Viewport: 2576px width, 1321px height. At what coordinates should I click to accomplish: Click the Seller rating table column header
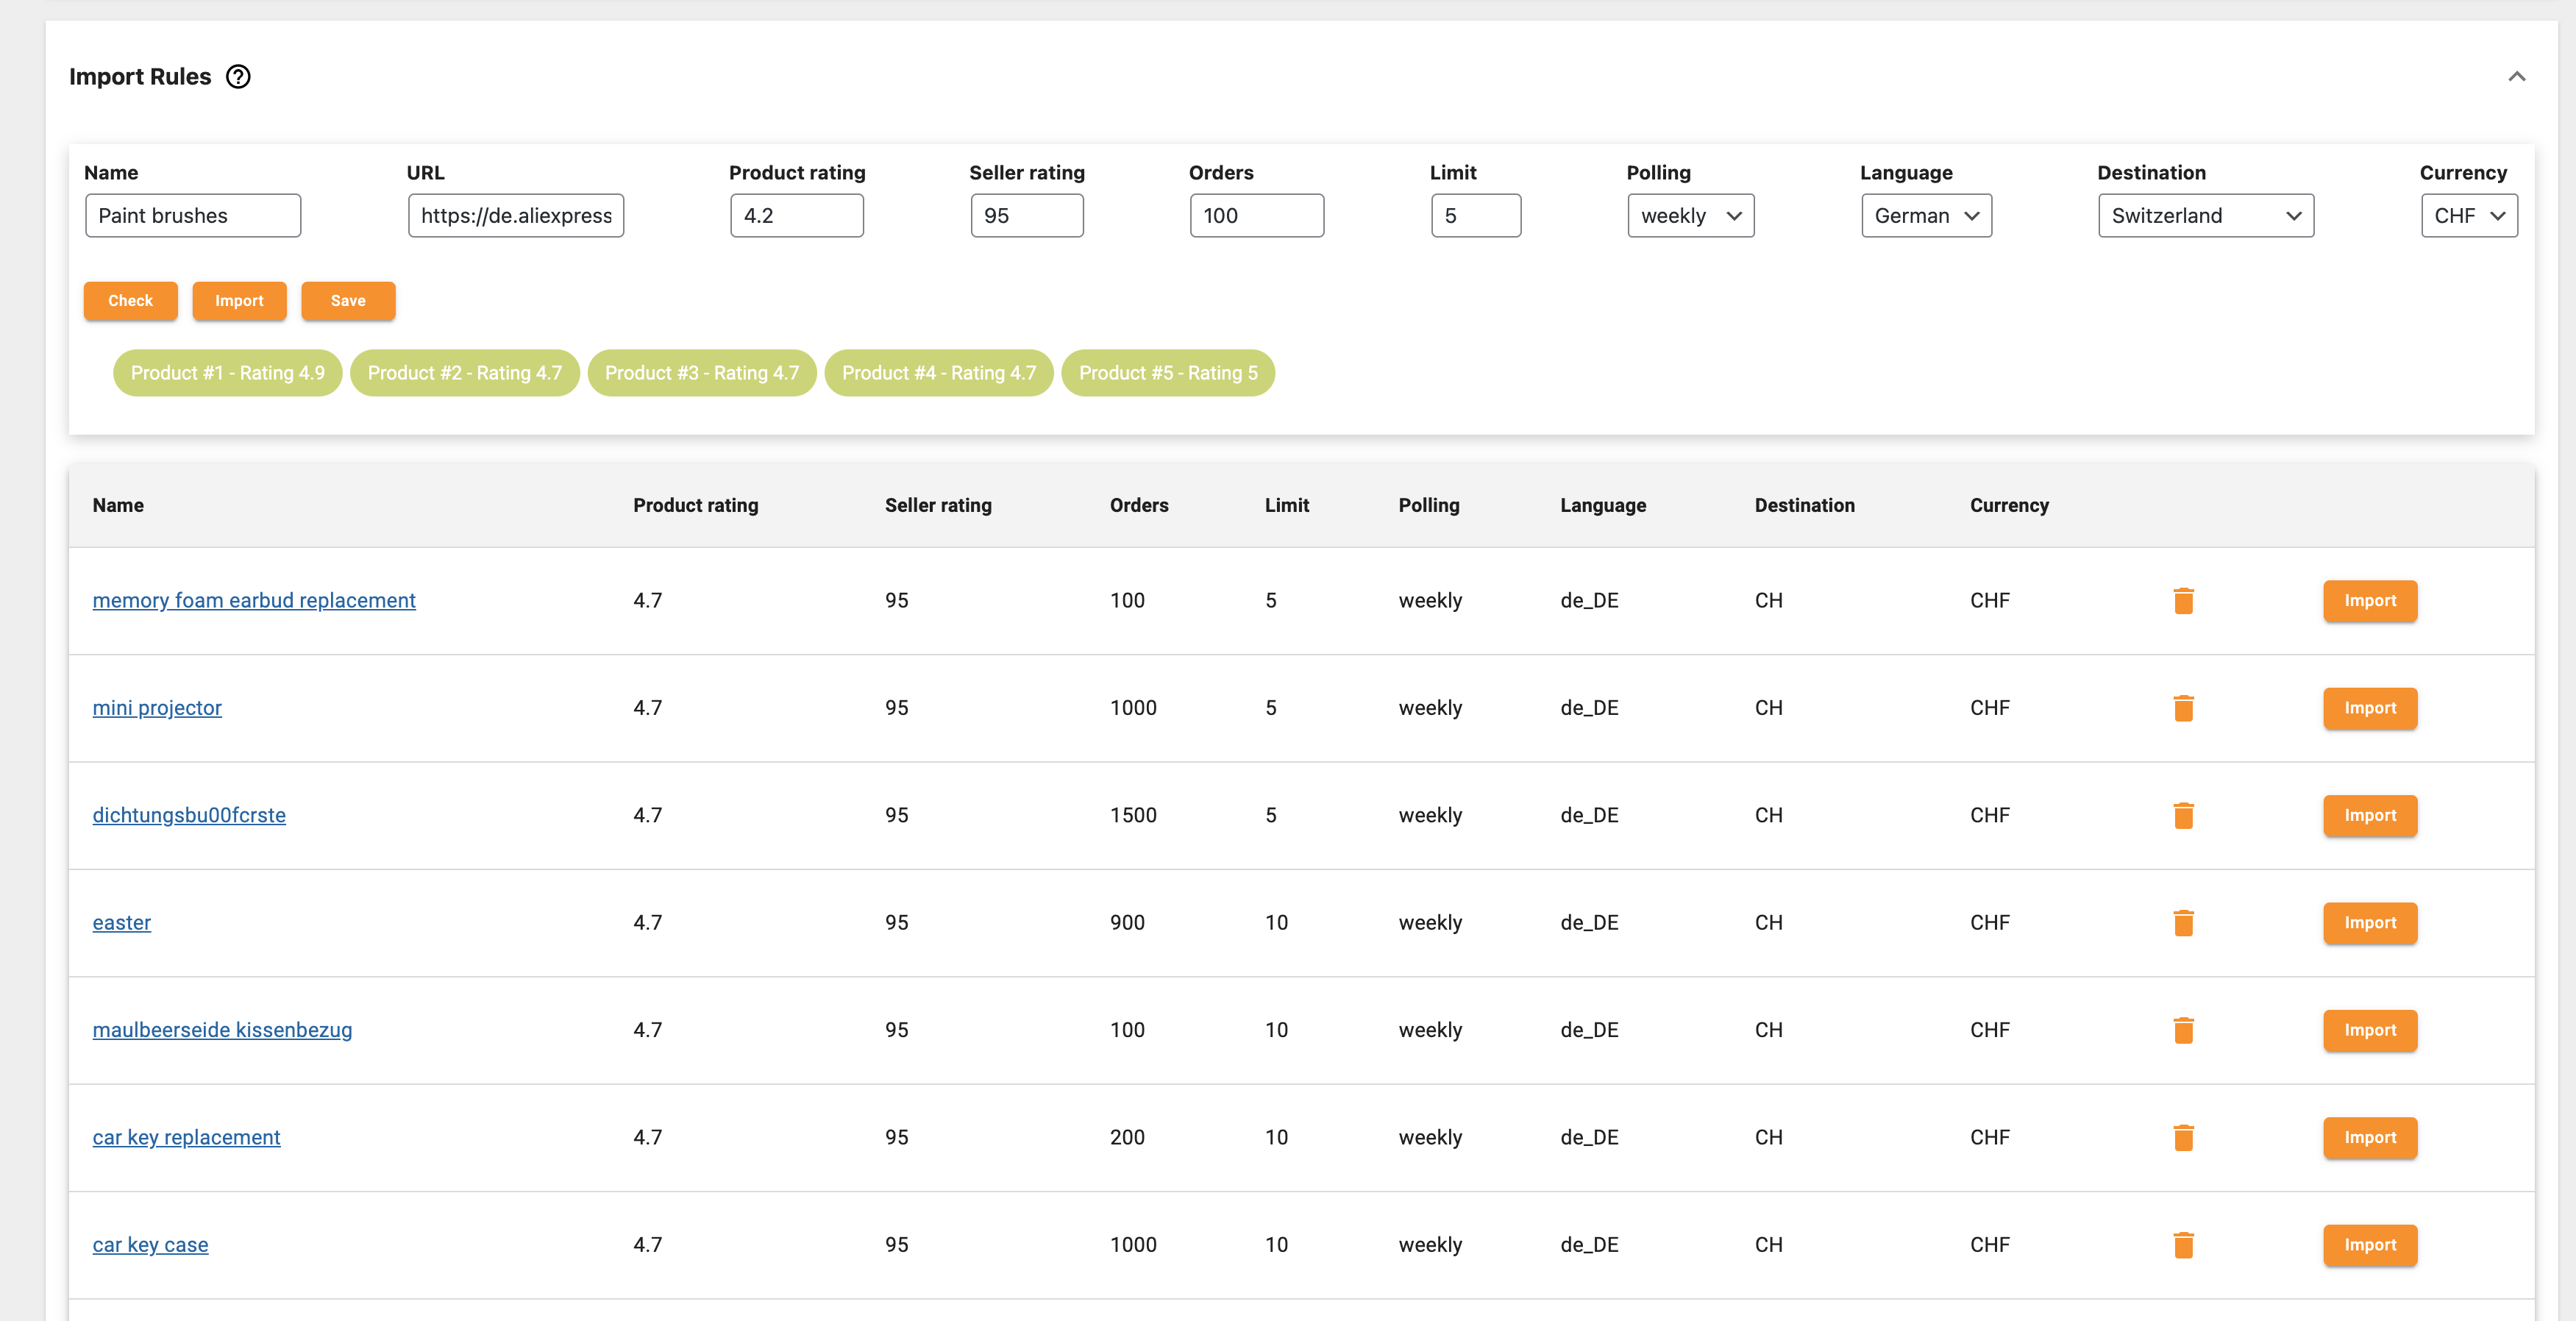938,505
